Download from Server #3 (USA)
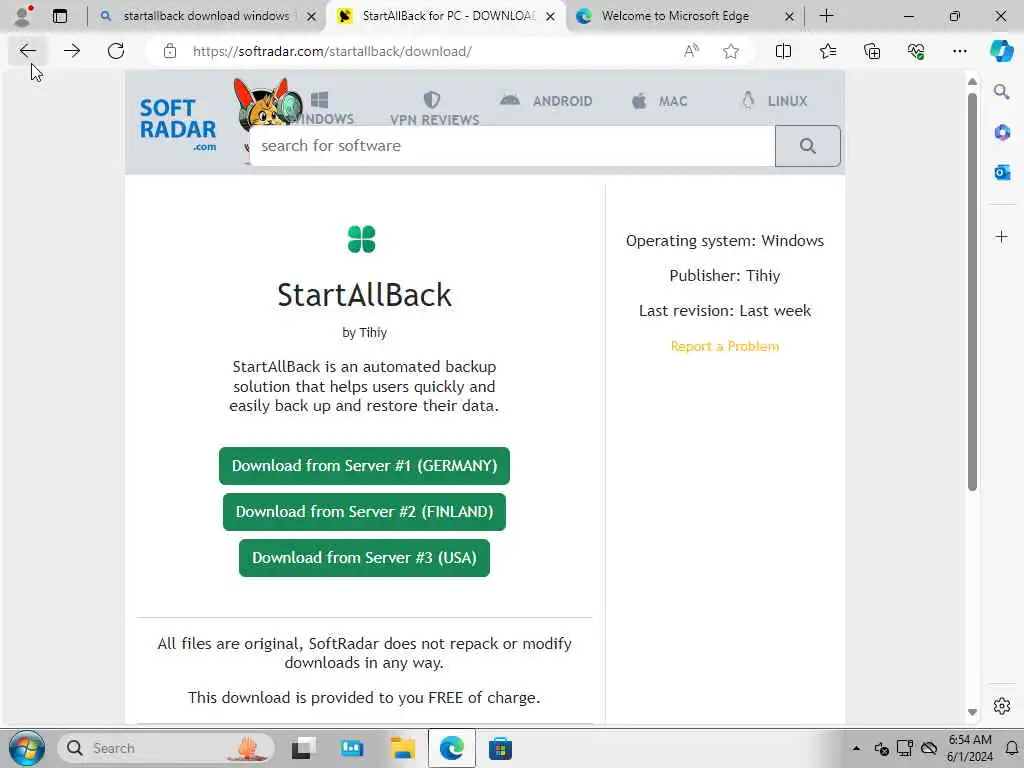The image size is (1024, 768). pos(364,558)
